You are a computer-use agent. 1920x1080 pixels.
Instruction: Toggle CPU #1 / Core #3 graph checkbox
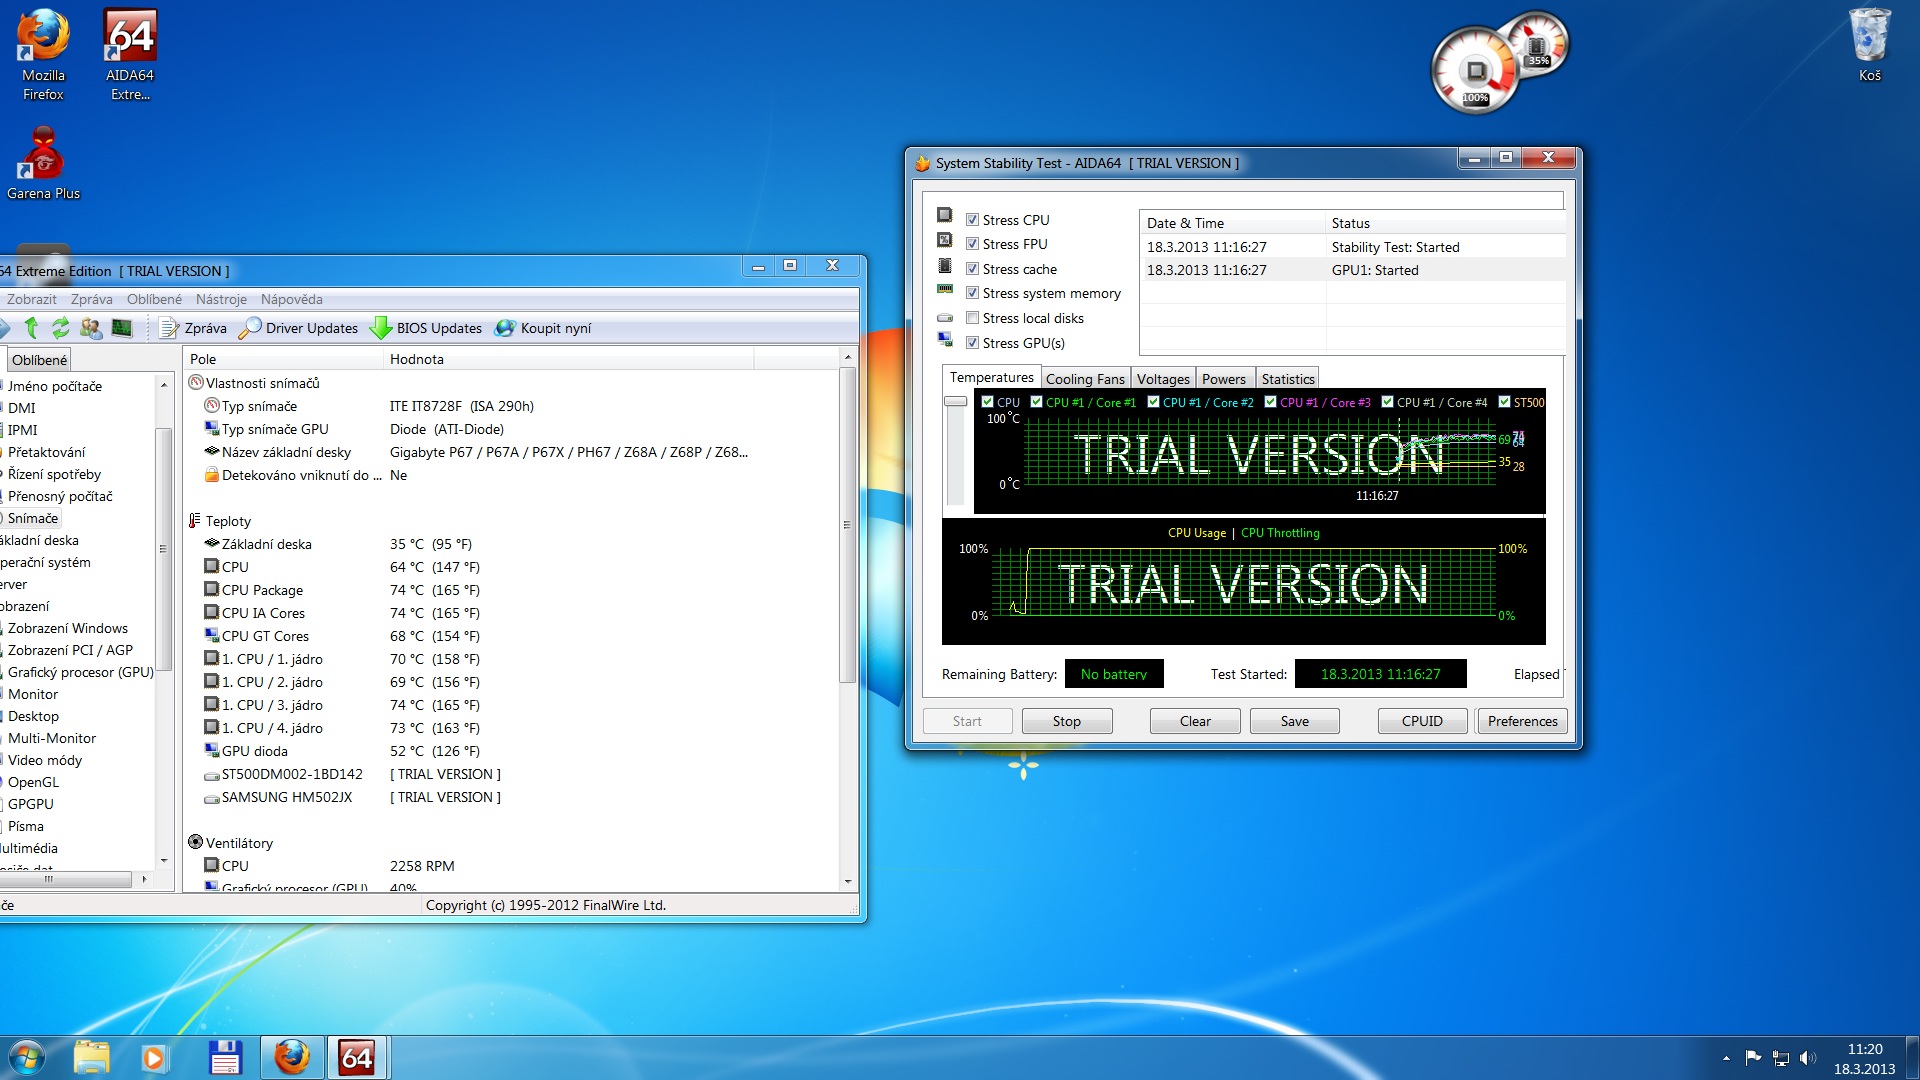(1271, 402)
